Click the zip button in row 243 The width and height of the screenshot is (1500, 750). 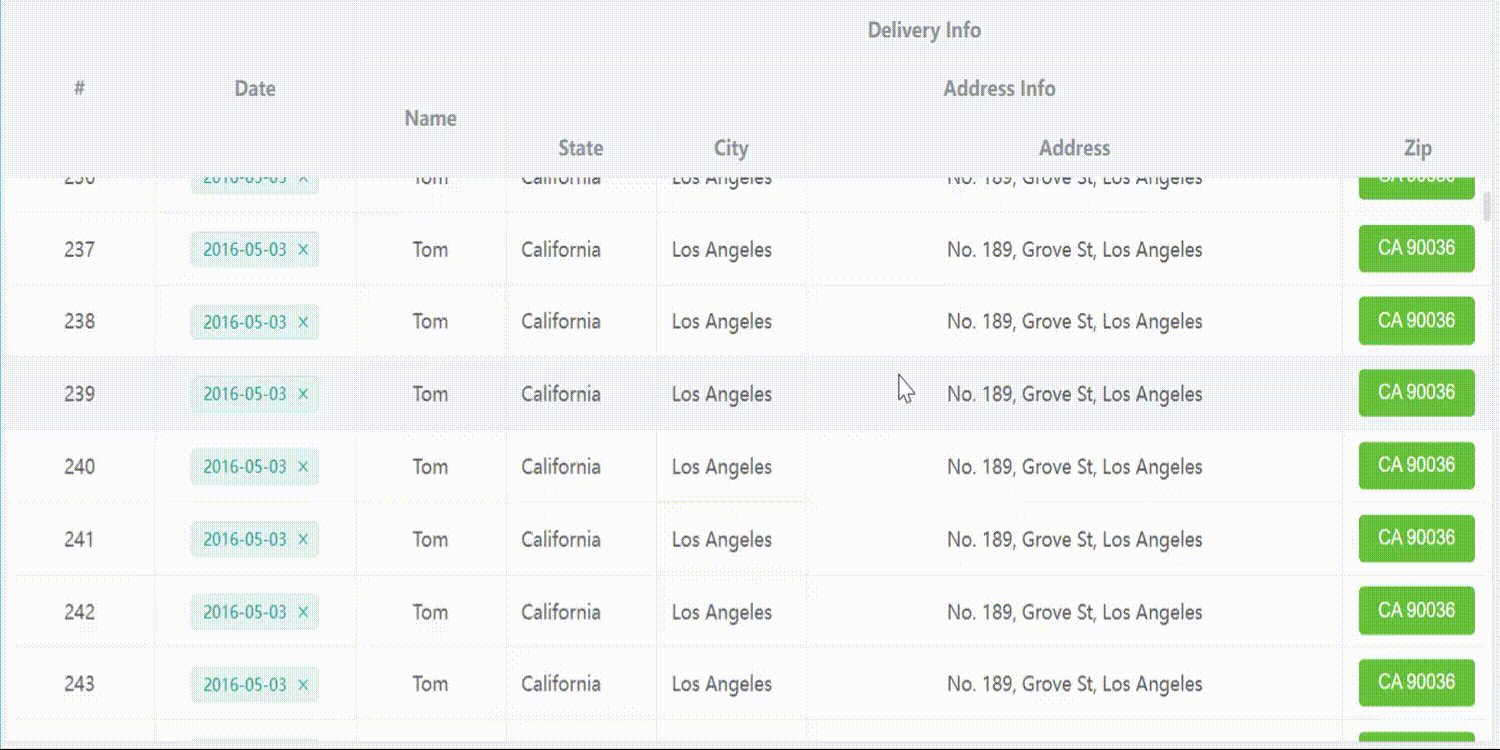1416,683
